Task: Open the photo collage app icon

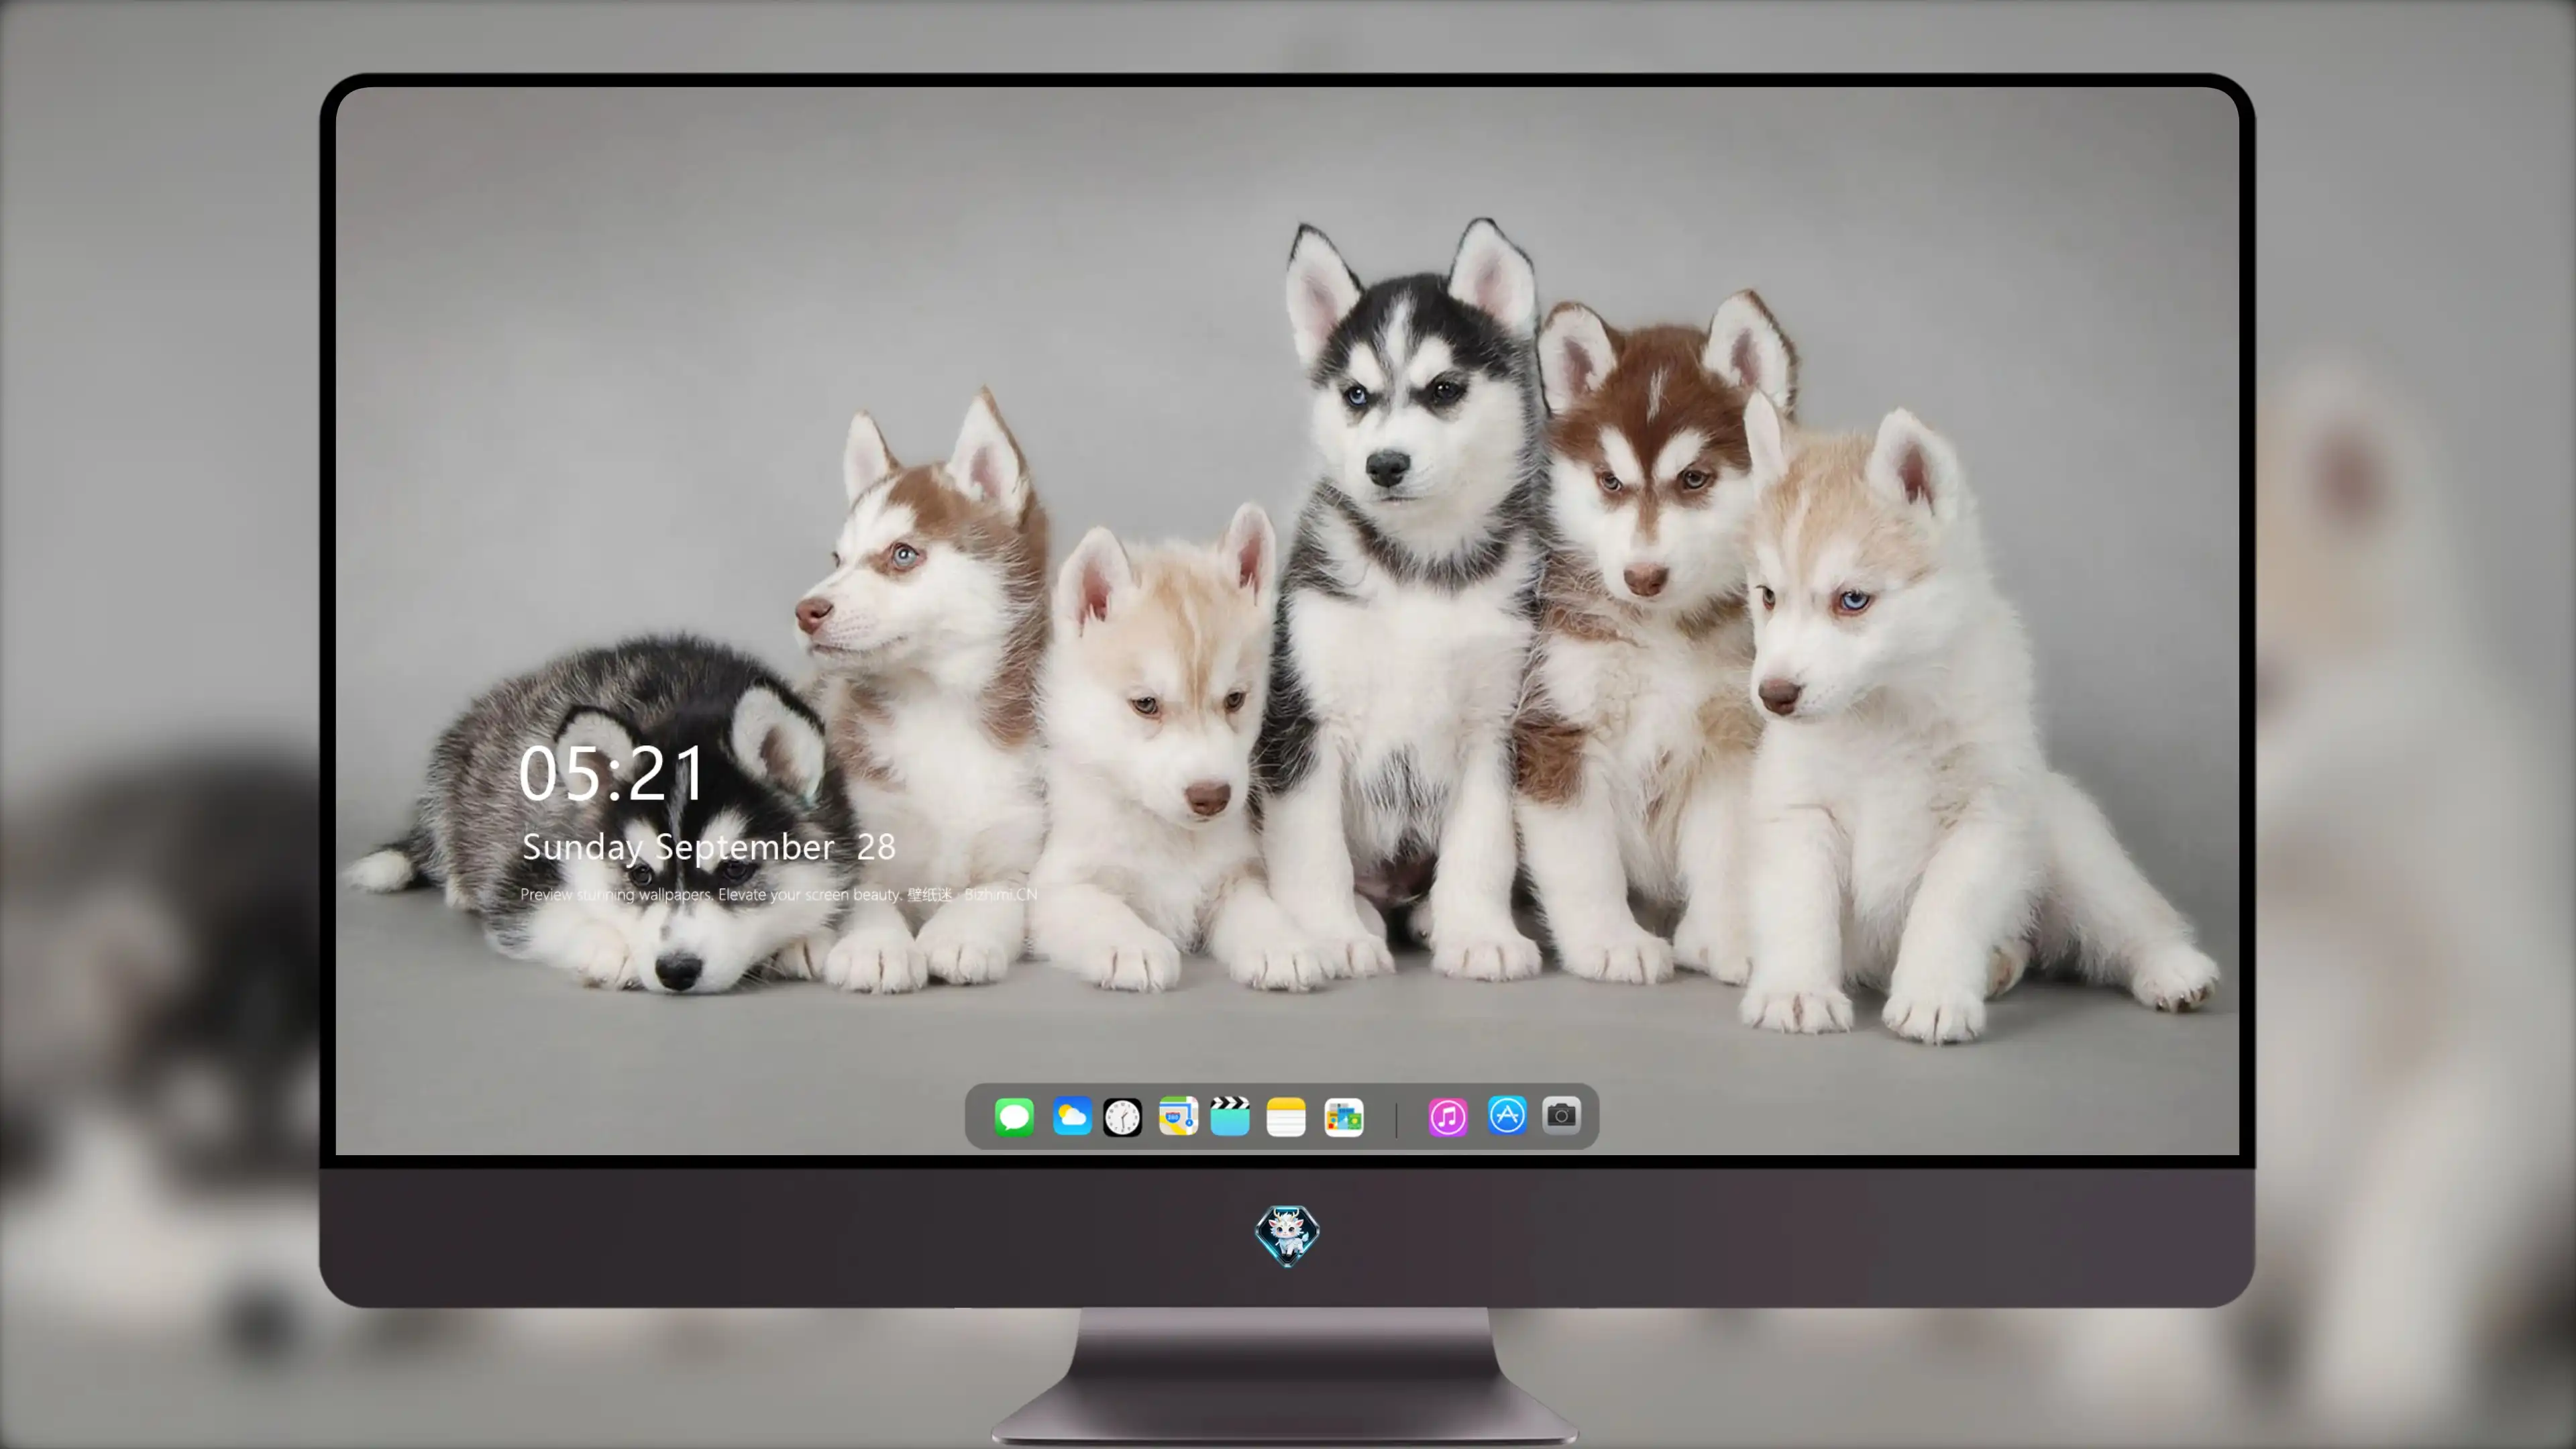Action: point(1344,1117)
